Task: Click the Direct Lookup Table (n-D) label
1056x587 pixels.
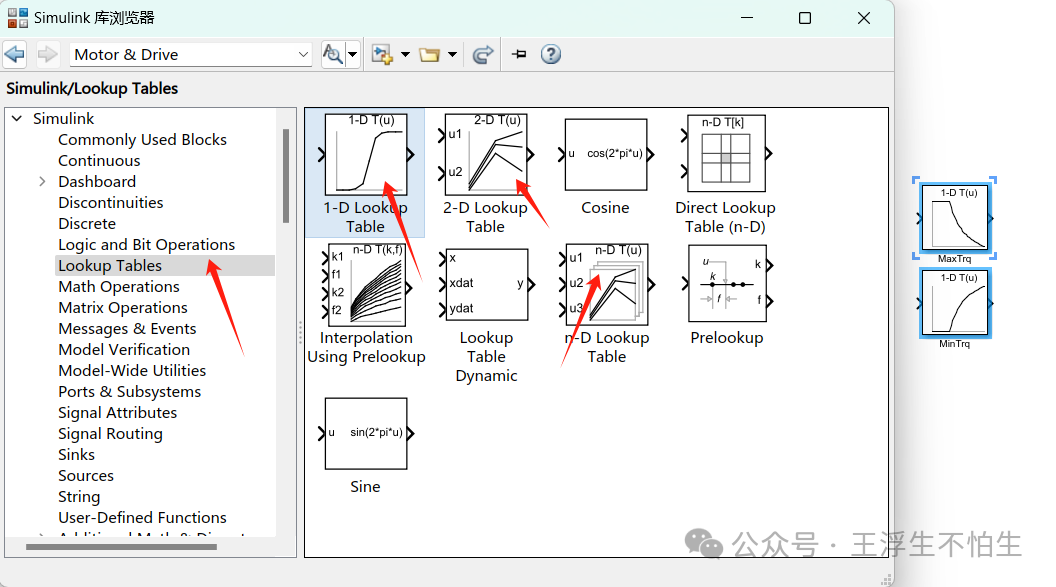Action: tap(725, 217)
